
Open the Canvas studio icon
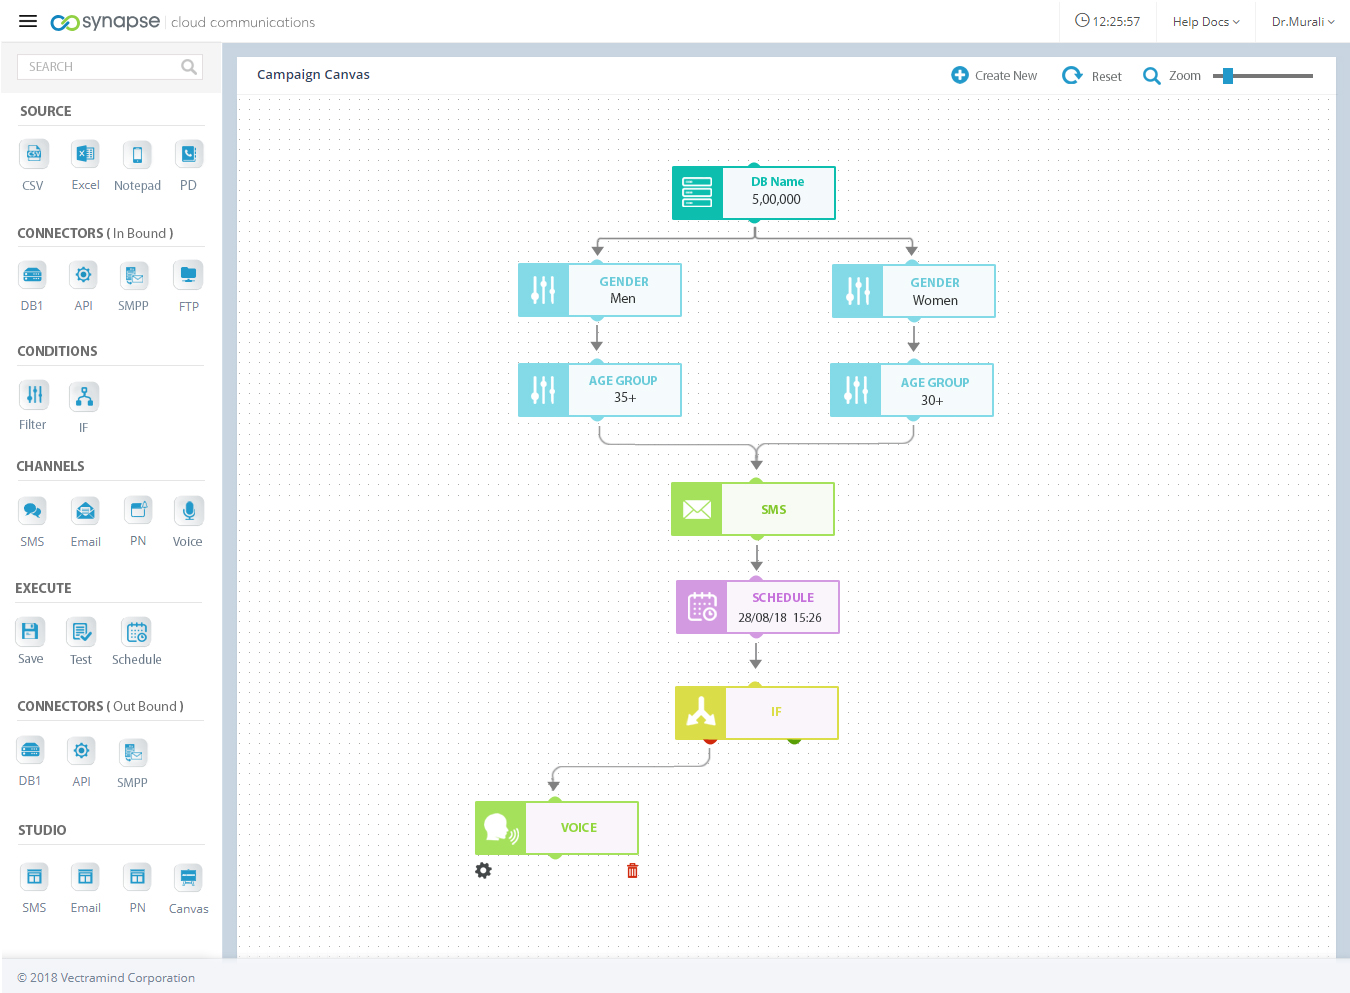[188, 878]
